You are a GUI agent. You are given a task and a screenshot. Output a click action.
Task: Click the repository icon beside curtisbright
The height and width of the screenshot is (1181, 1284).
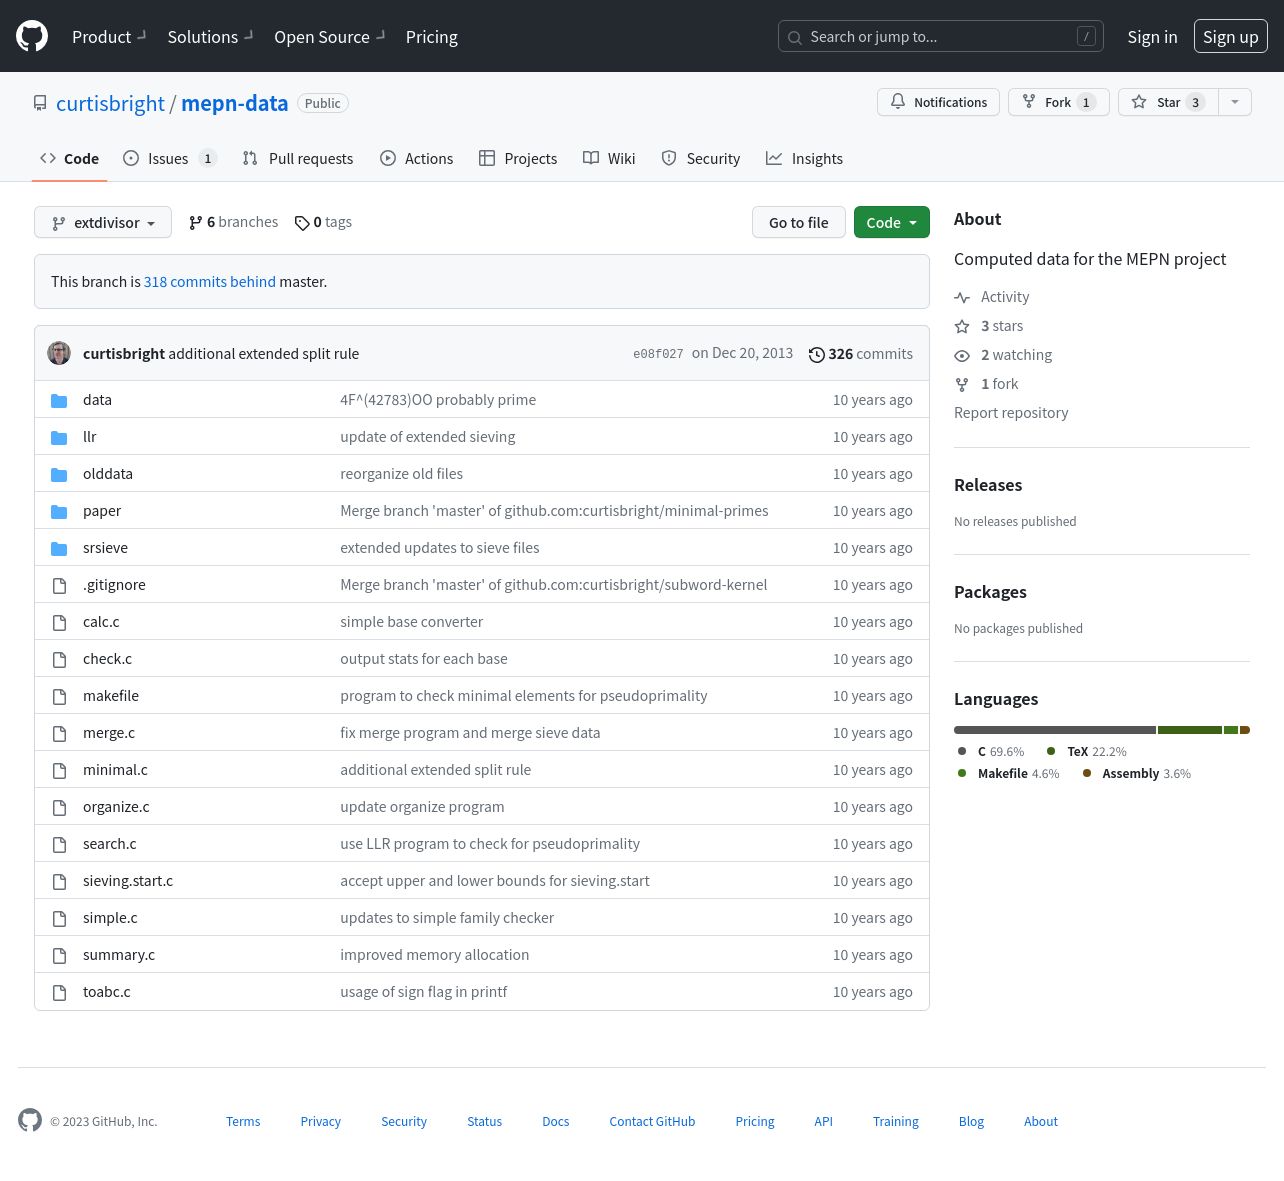pos(40,103)
